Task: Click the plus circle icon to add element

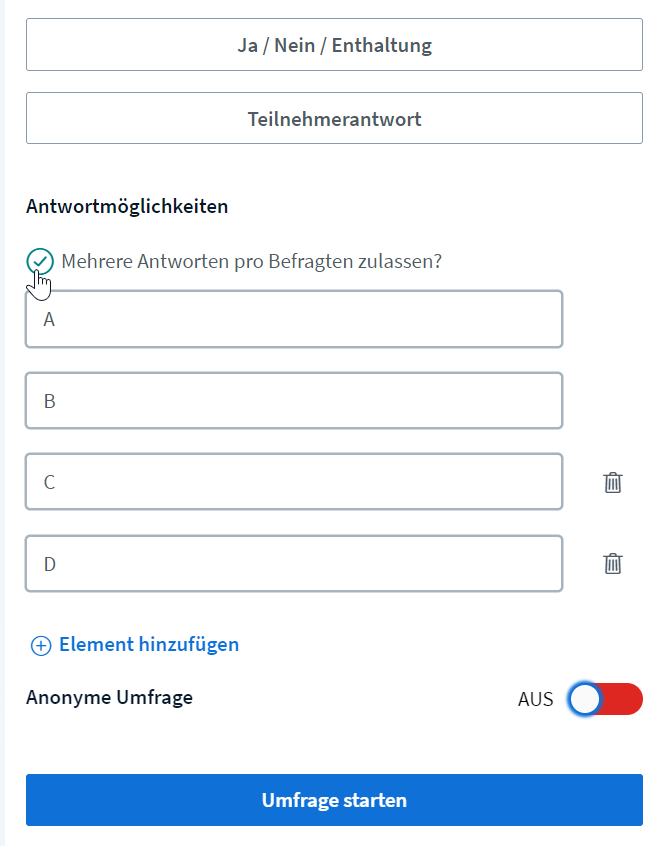Action: tap(41, 645)
